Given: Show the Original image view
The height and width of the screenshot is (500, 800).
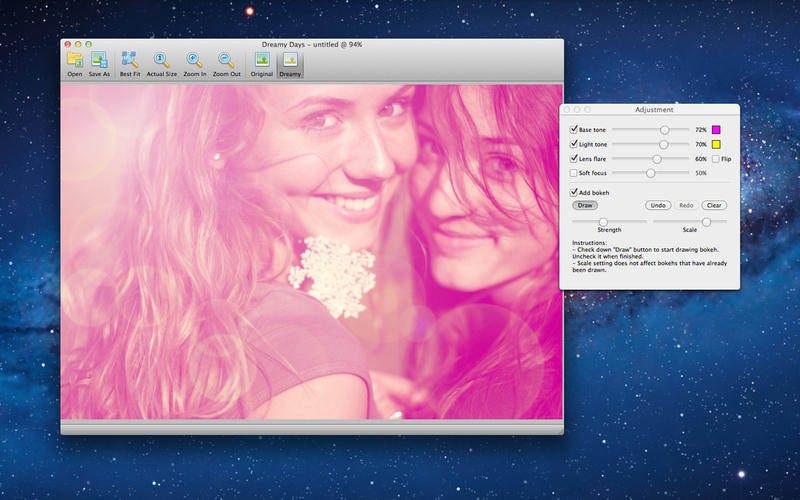Looking at the screenshot, I should [261, 60].
